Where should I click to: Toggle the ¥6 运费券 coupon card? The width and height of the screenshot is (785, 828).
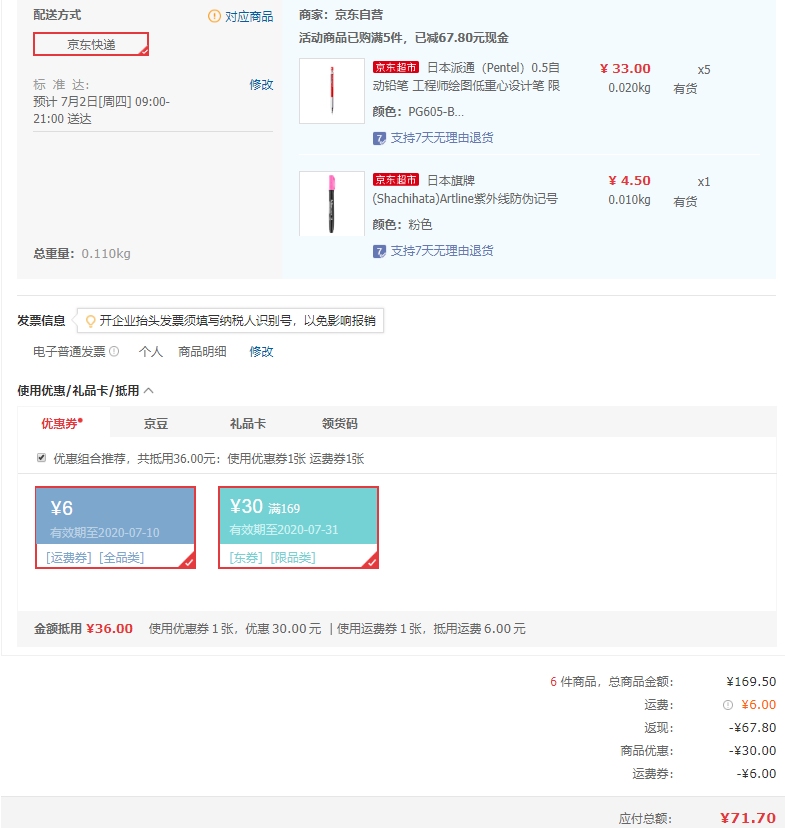pos(116,528)
